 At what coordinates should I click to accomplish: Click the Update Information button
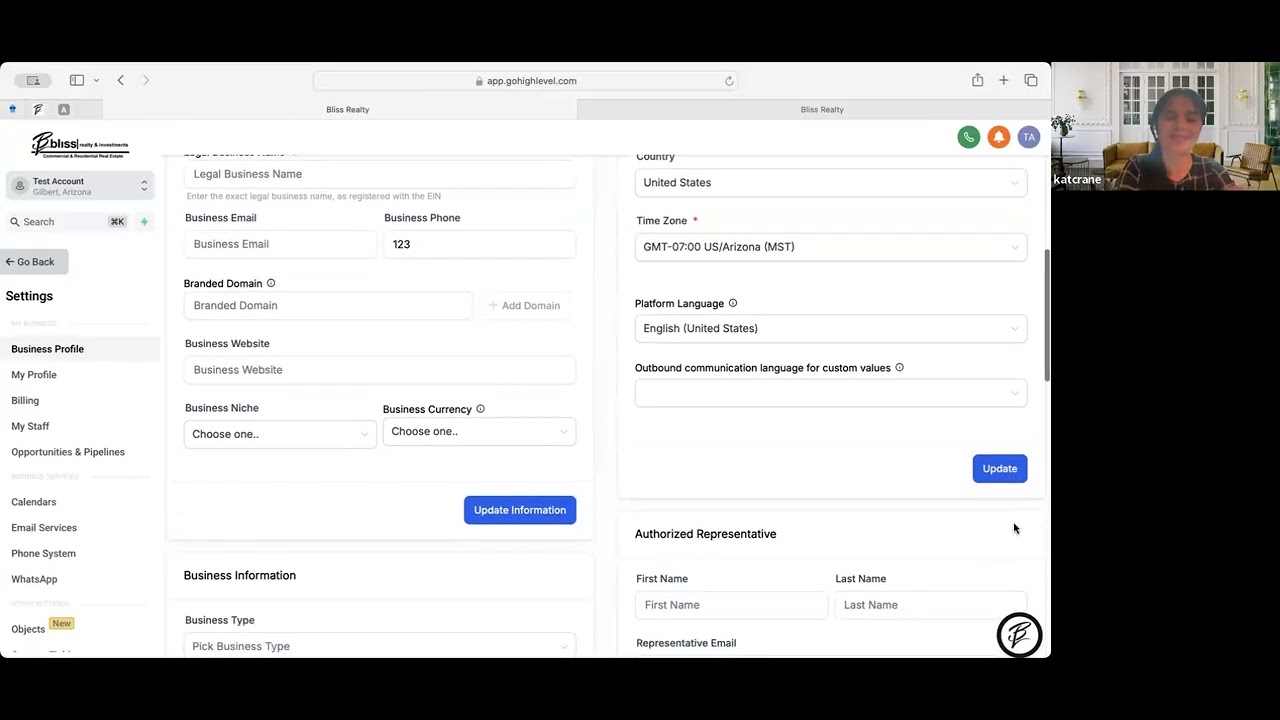coord(520,510)
